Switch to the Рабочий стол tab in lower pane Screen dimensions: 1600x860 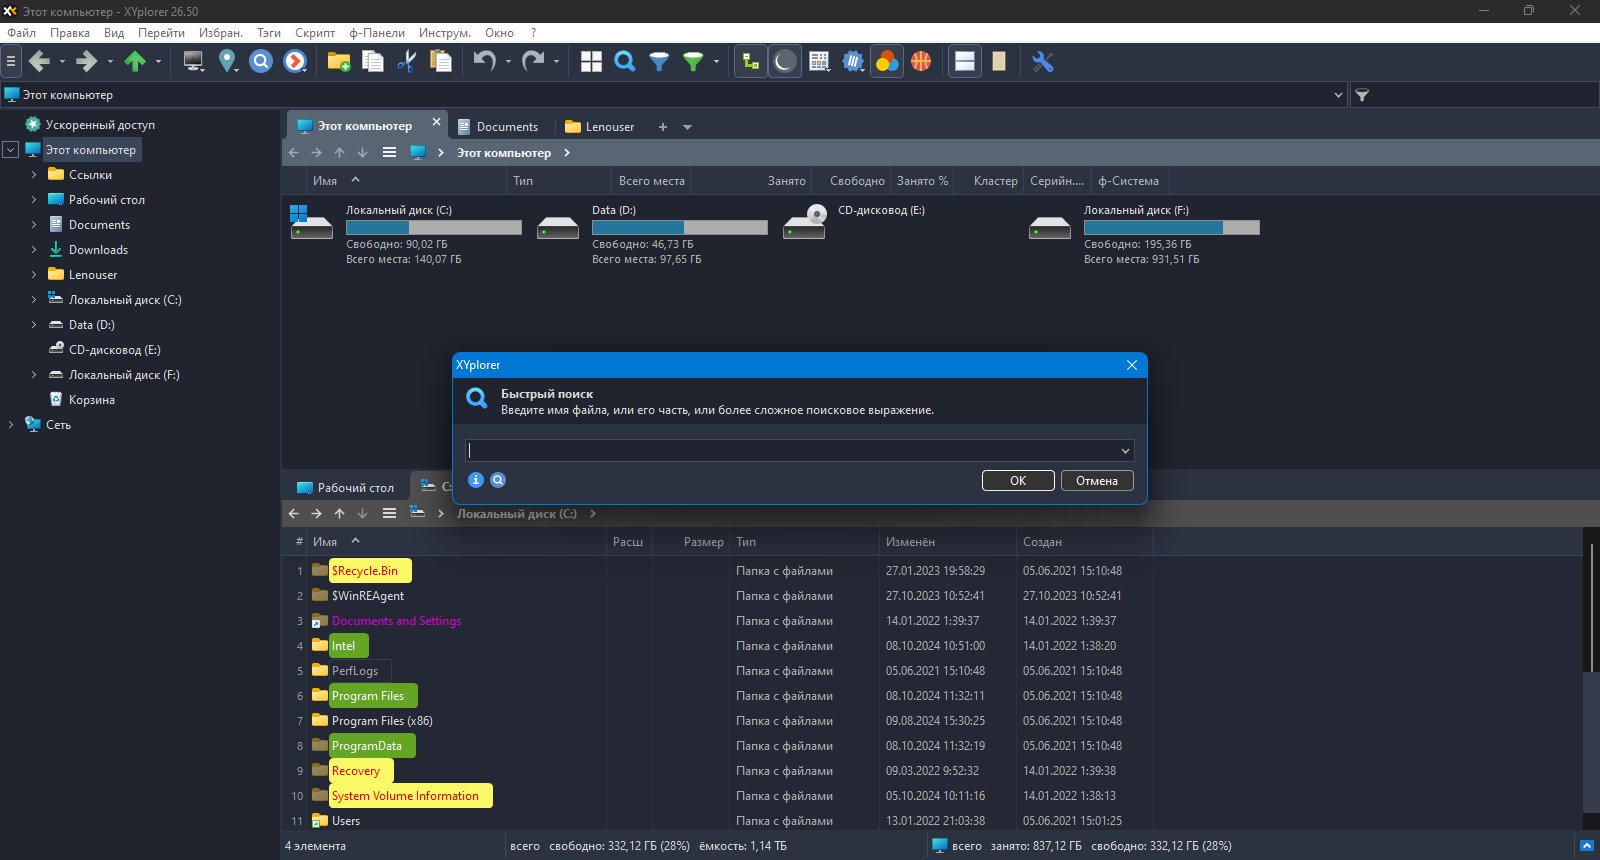[346, 488]
